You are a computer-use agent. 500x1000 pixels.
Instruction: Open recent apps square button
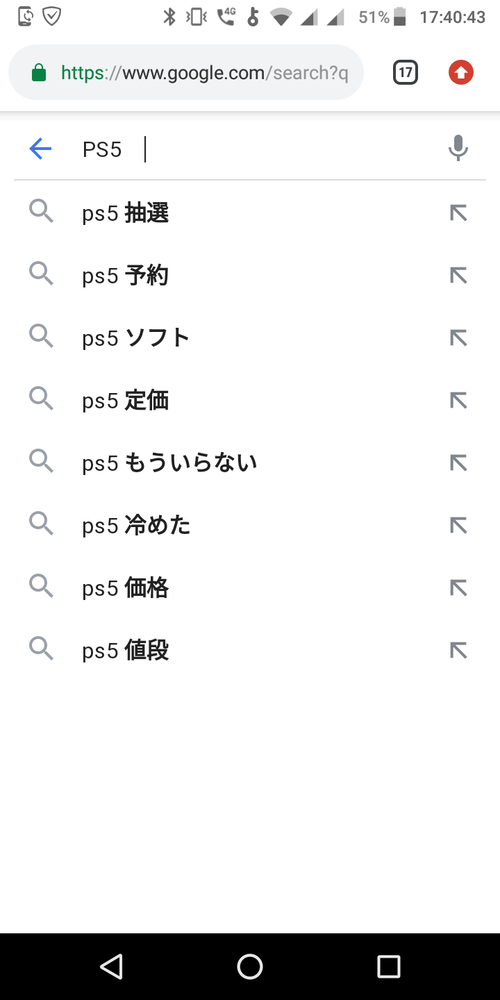(388, 967)
